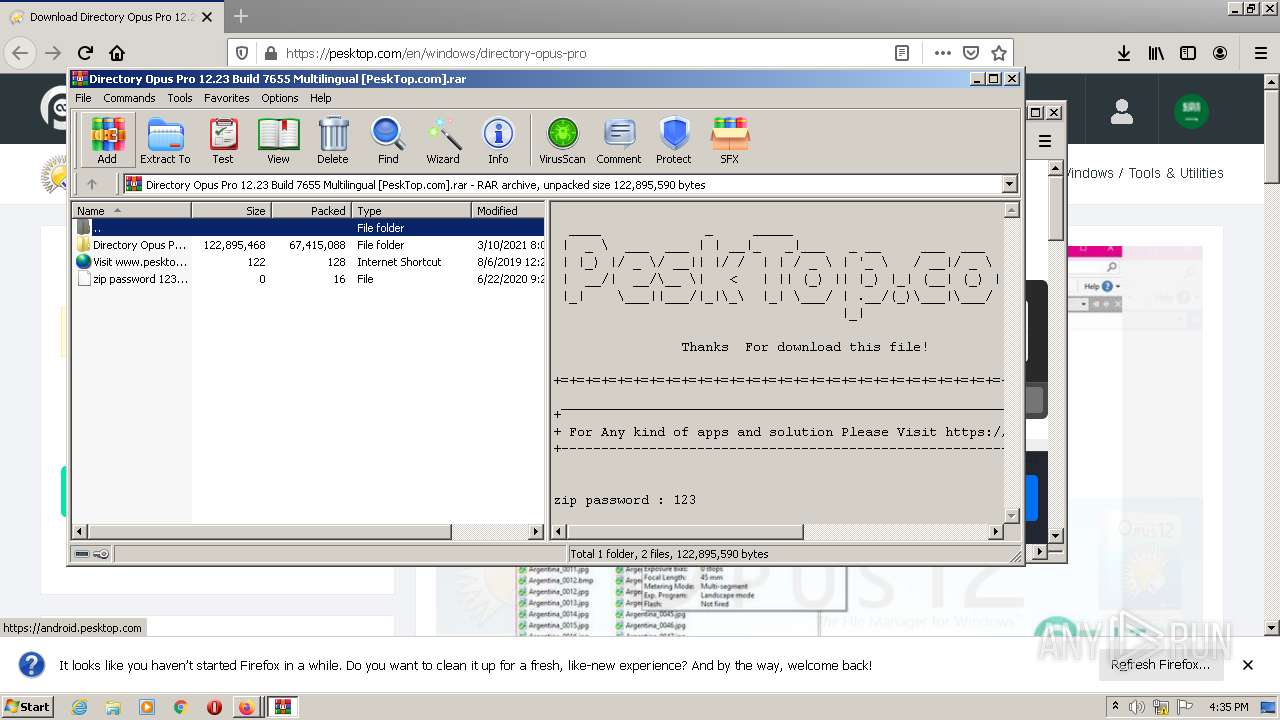Click the Tools & Utilities breadcrumb link
The width and height of the screenshot is (1280, 720).
[x=1176, y=173]
